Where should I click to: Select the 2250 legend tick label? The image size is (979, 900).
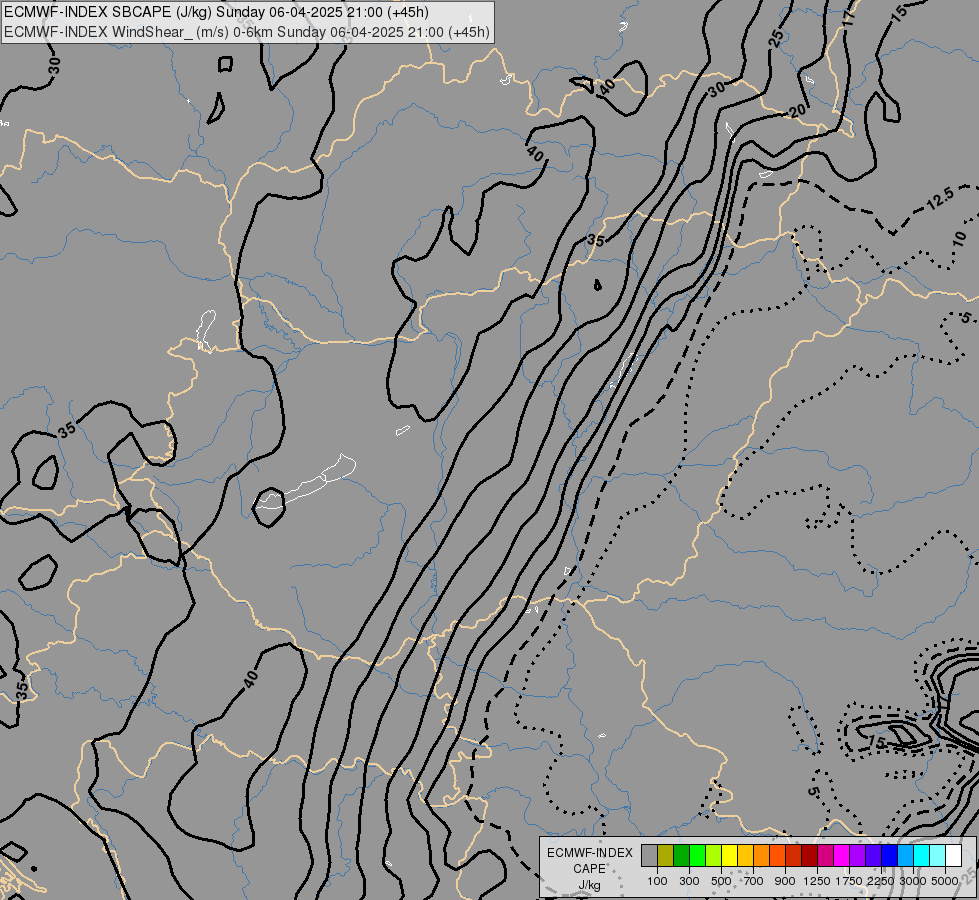coord(881,881)
